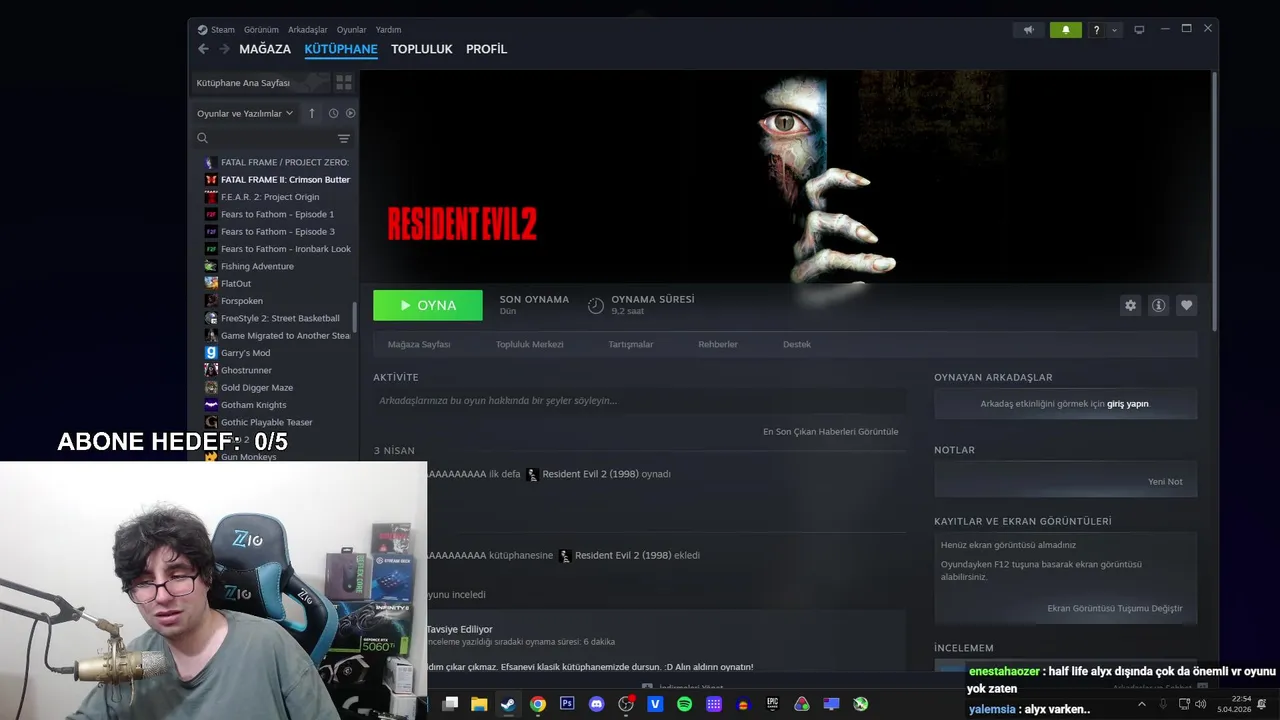Open the Arkadaşlar menu
This screenshot has width=1280, height=720.
click(307, 30)
